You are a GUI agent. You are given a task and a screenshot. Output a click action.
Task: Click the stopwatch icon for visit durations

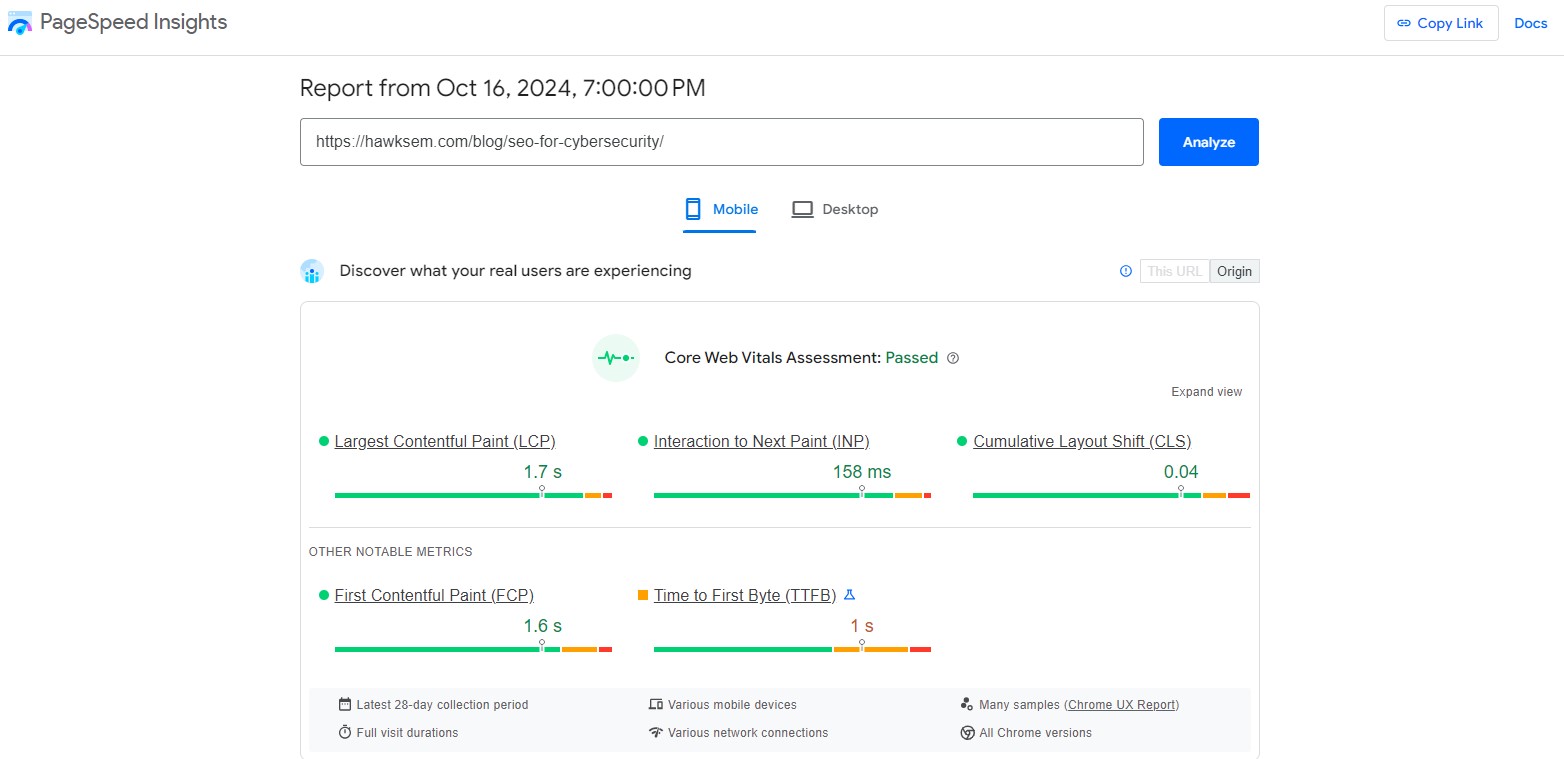(345, 732)
